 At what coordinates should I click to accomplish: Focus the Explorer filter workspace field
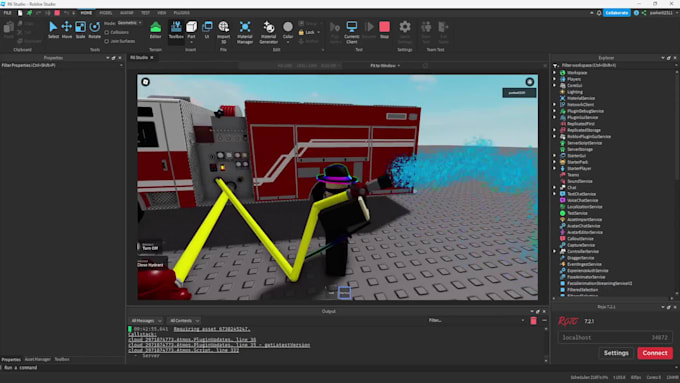(616, 65)
